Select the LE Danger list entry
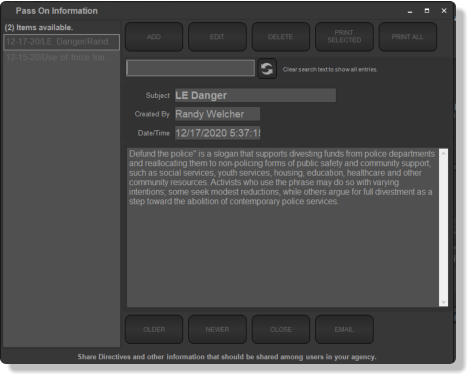Image resolution: width=472 pixels, height=379 pixels. 62,42
